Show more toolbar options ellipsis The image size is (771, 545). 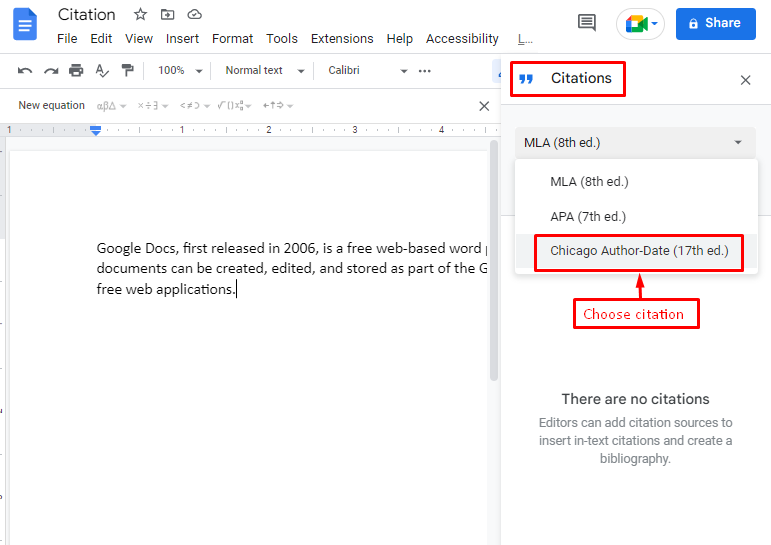[x=425, y=71]
